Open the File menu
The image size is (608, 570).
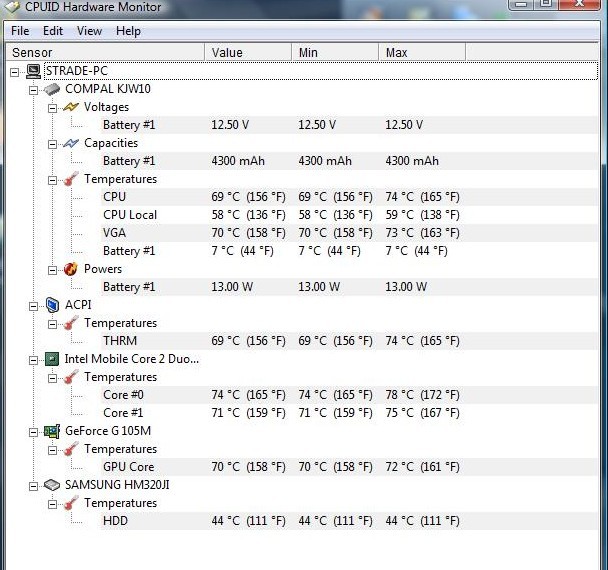(20, 31)
